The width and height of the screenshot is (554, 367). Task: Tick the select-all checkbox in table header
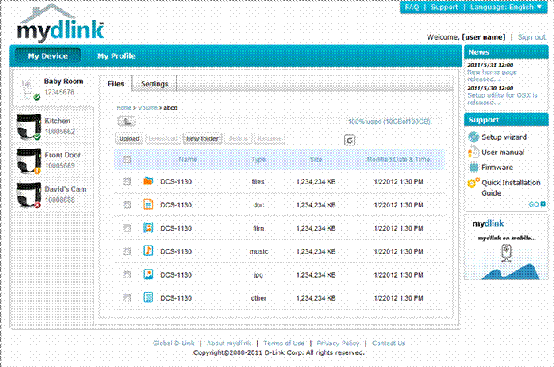click(127, 160)
